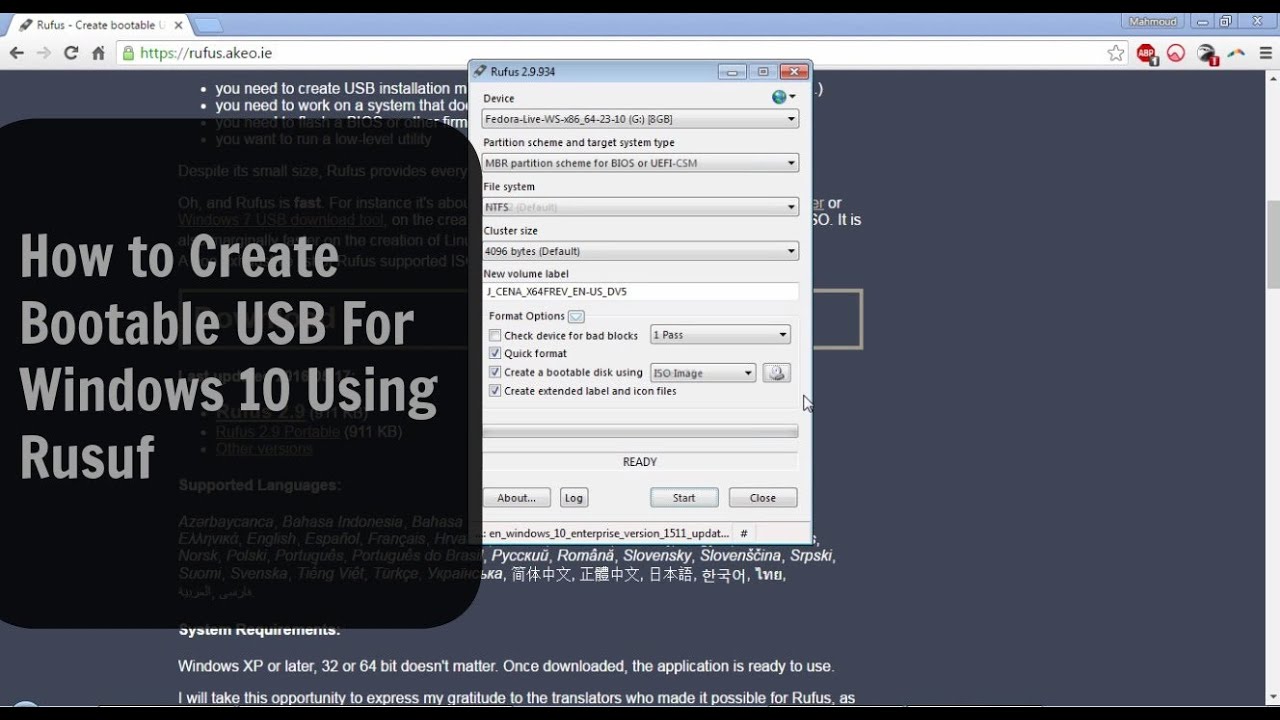Screen dimensions: 1280x720
Task: Click the browser address bar URL
Action: coord(206,53)
